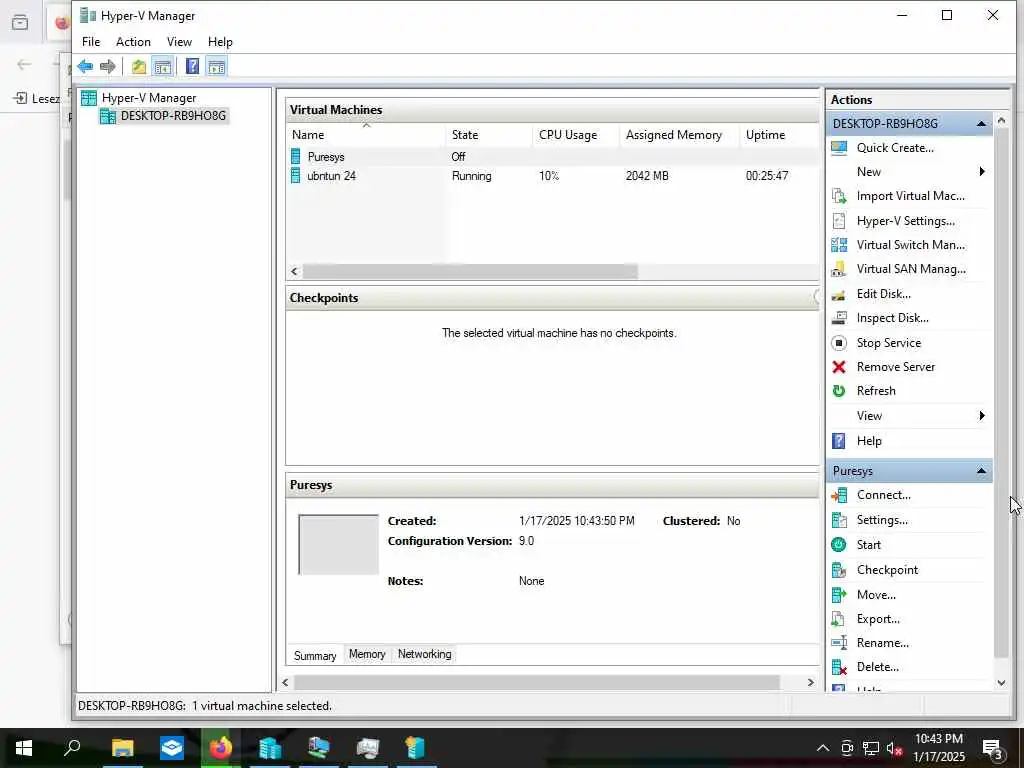Click the Up one level folder icon
Image resolution: width=1024 pixels, height=768 pixels.
138,66
